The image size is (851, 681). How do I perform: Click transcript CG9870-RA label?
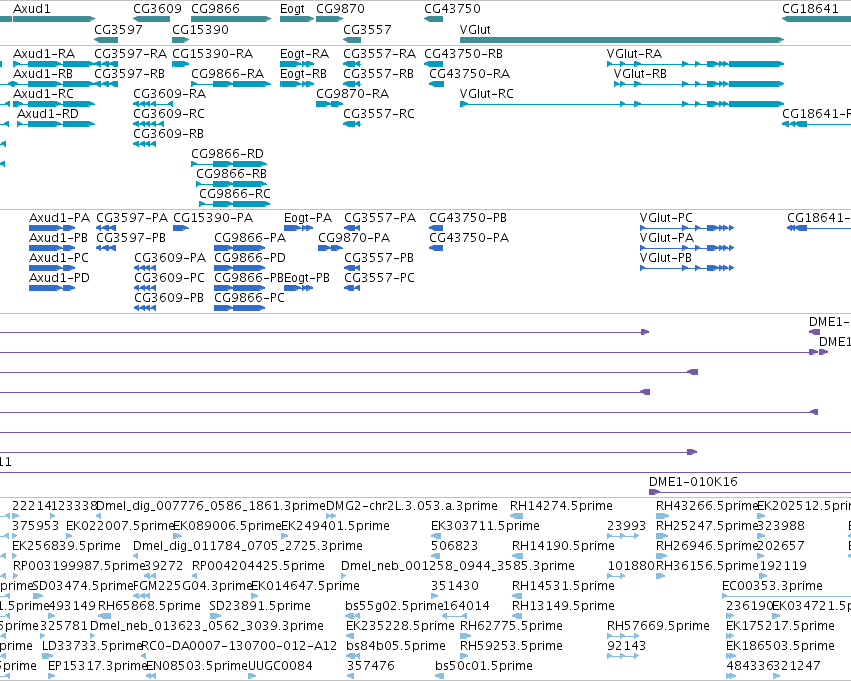click(352, 94)
